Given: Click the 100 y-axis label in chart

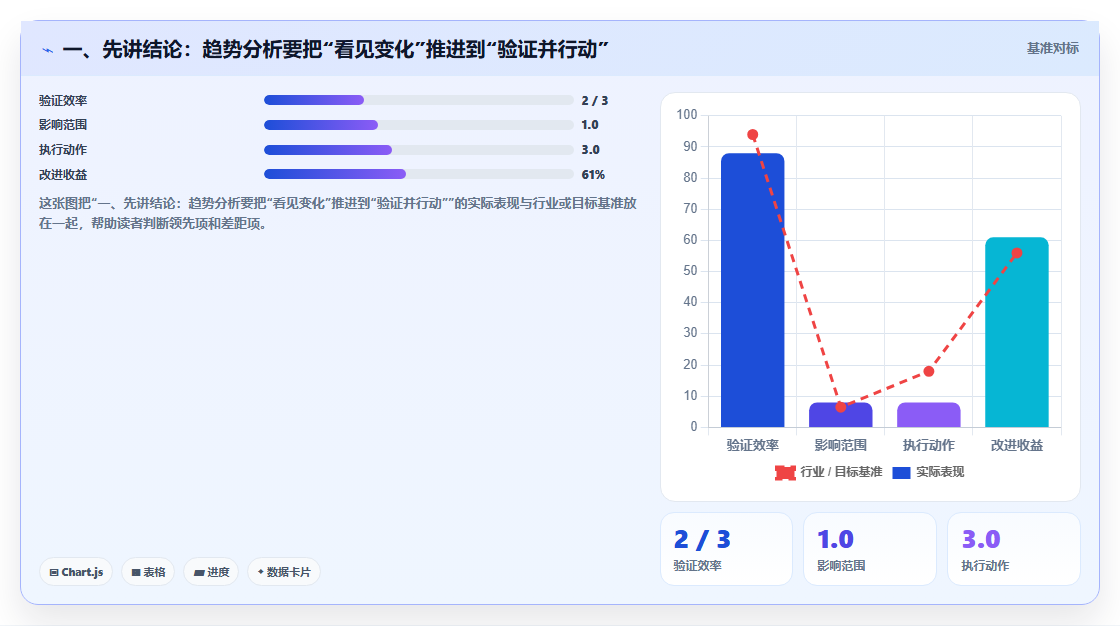Looking at the screenshot, I should [686, 114].
